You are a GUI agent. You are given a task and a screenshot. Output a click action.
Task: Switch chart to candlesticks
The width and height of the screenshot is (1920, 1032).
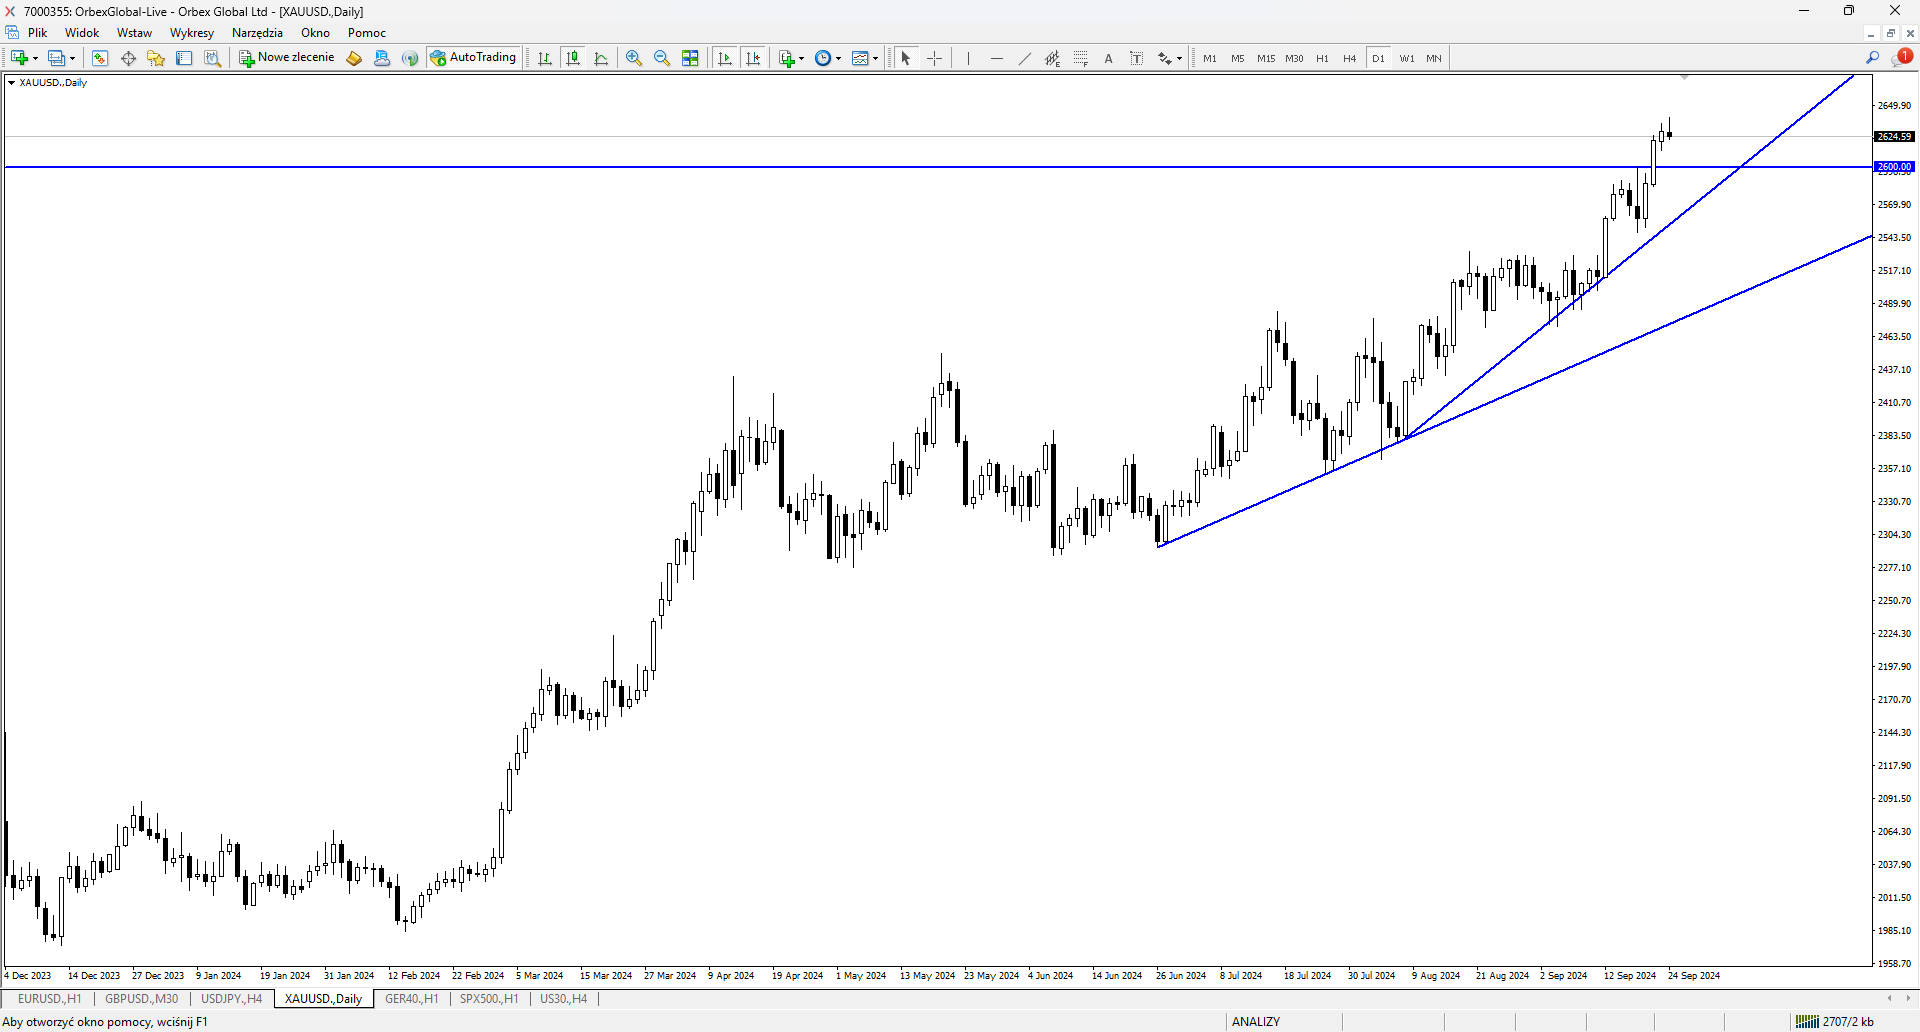[573, 58]
